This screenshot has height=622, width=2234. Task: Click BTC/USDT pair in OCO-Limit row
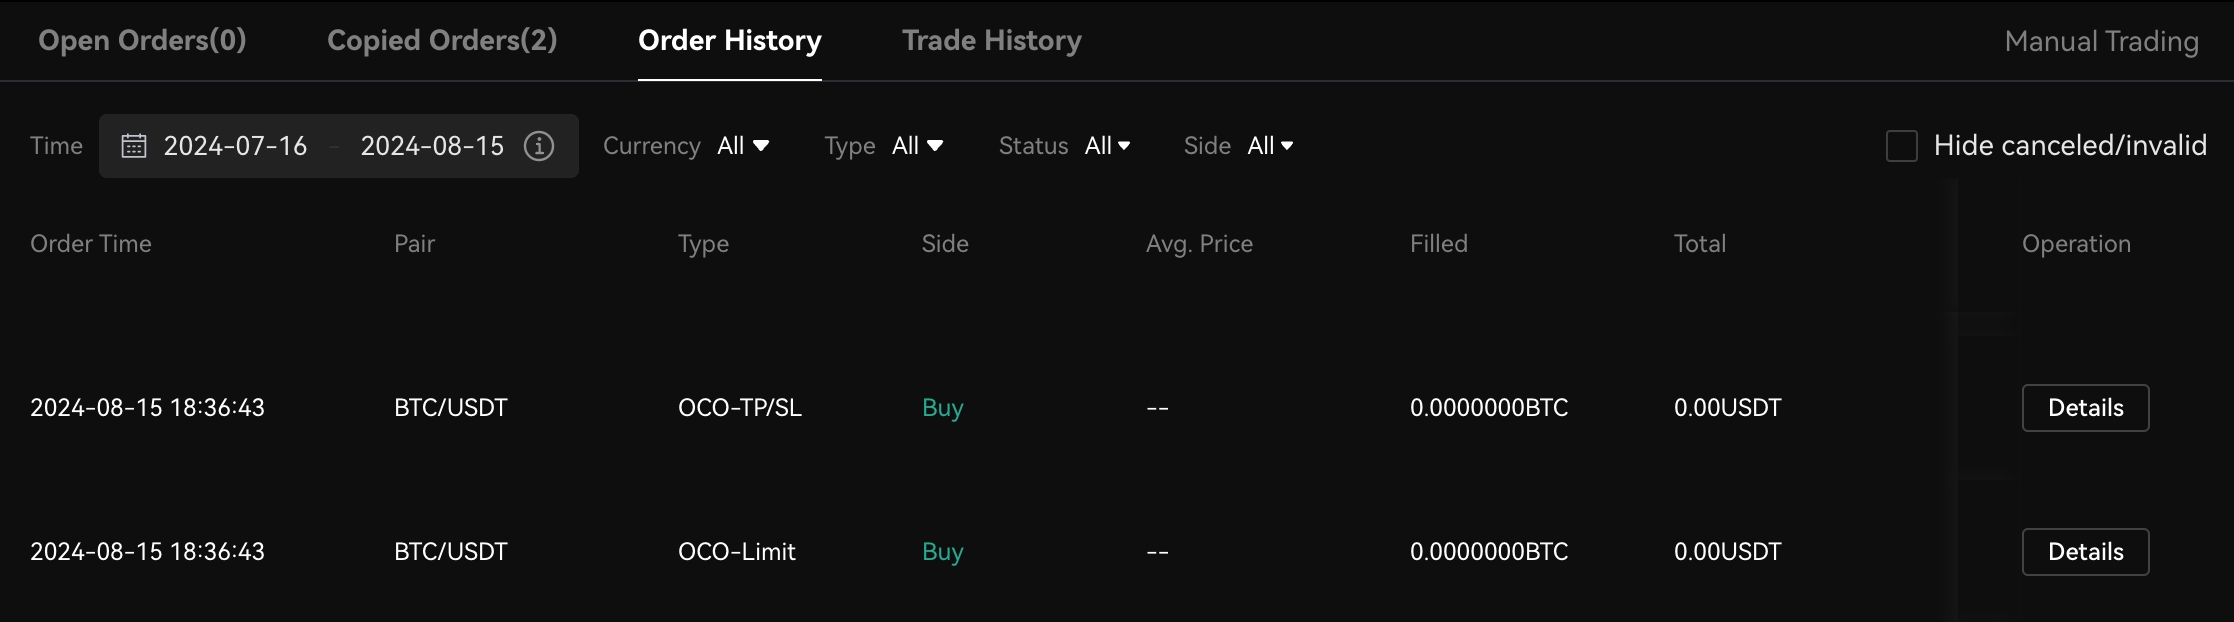[451, 552]
